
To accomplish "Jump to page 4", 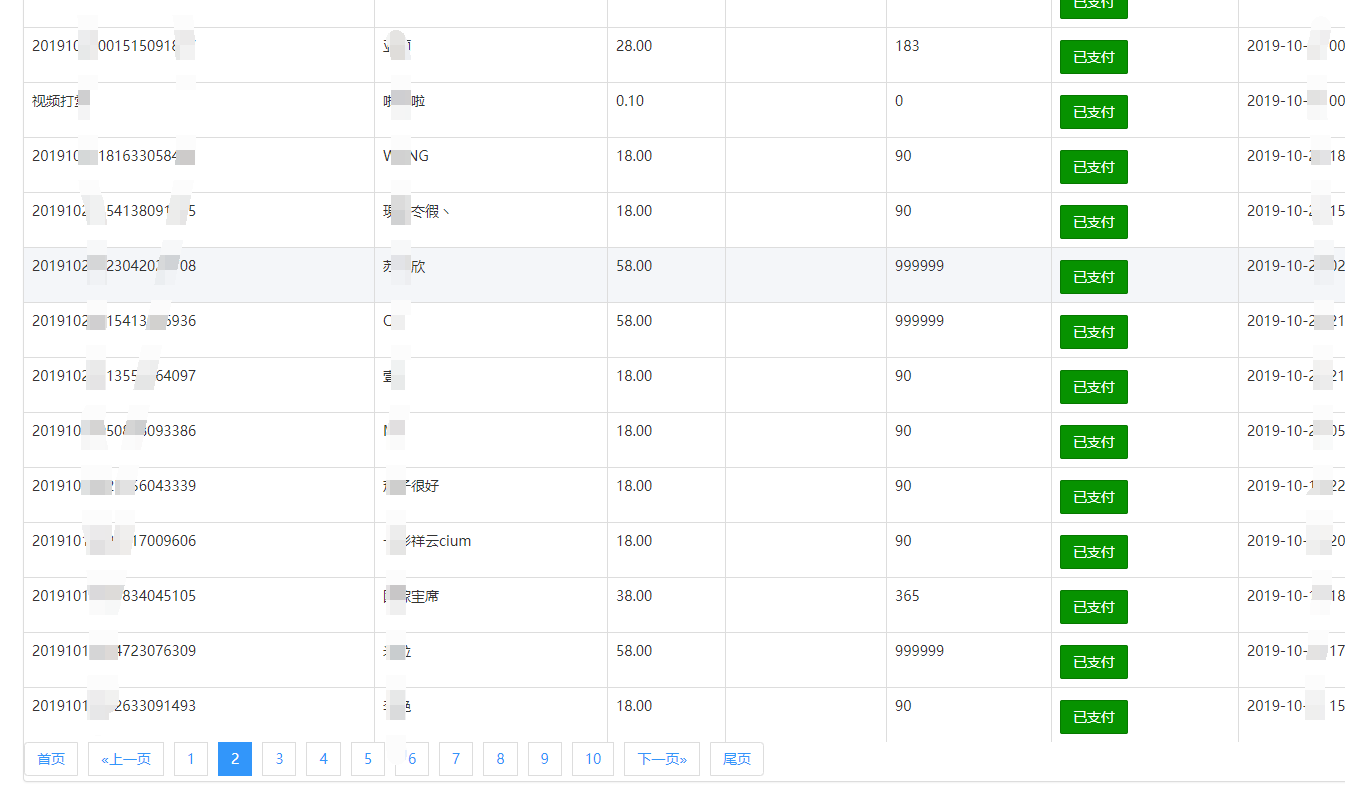I will (323, 759).
